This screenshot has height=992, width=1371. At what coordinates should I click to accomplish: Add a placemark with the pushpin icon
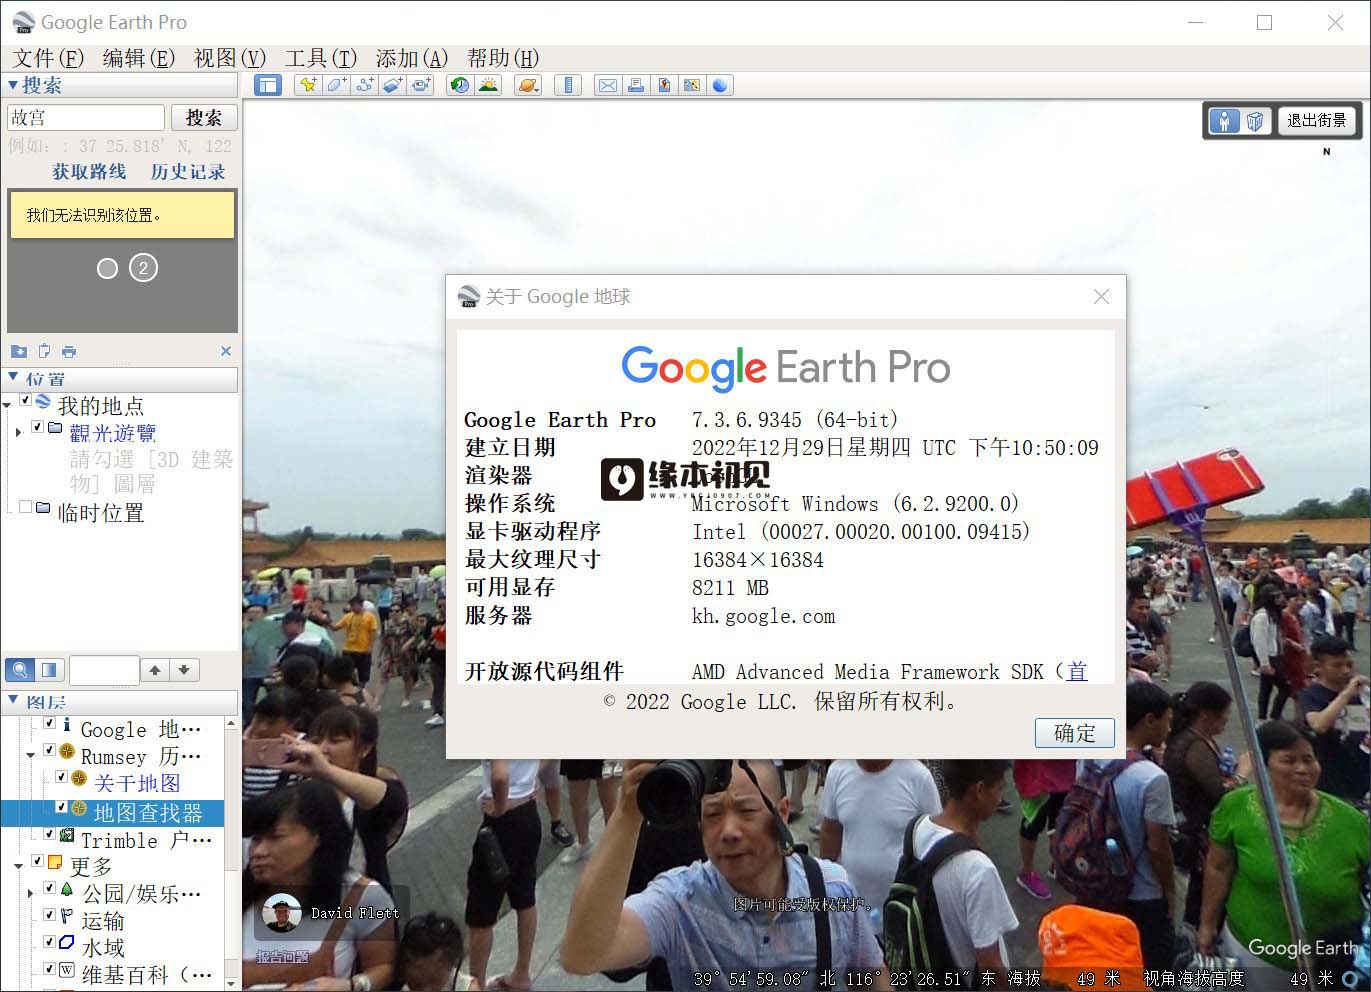[308, 85]
